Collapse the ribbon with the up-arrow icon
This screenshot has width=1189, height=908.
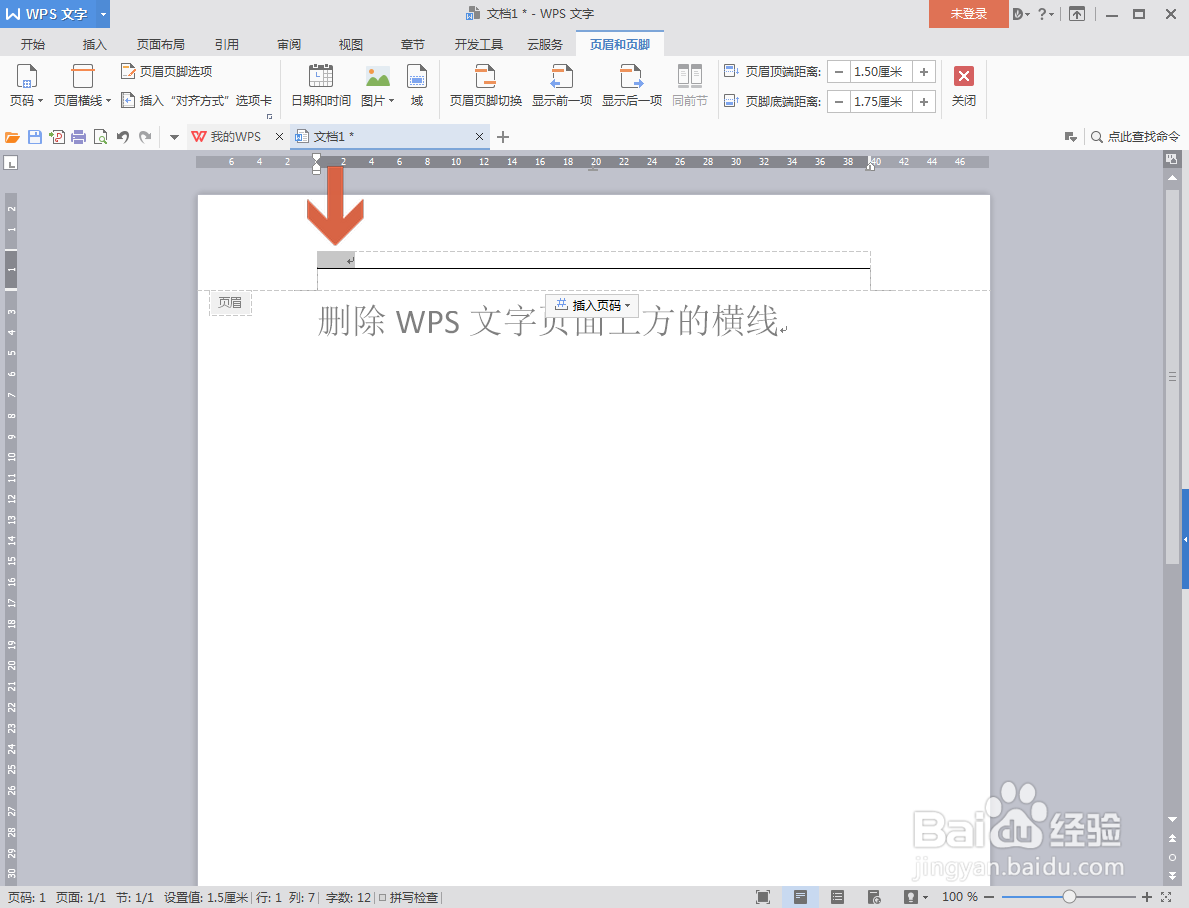tap(1077, 14)
